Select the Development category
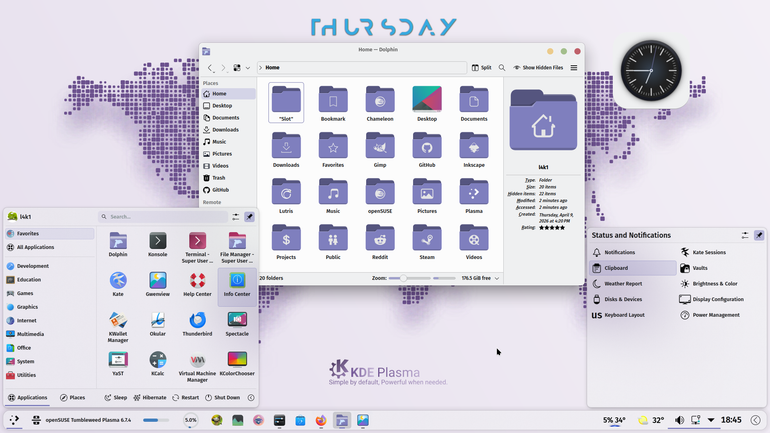This screenshot has height=433, width=770. point(50,266)
